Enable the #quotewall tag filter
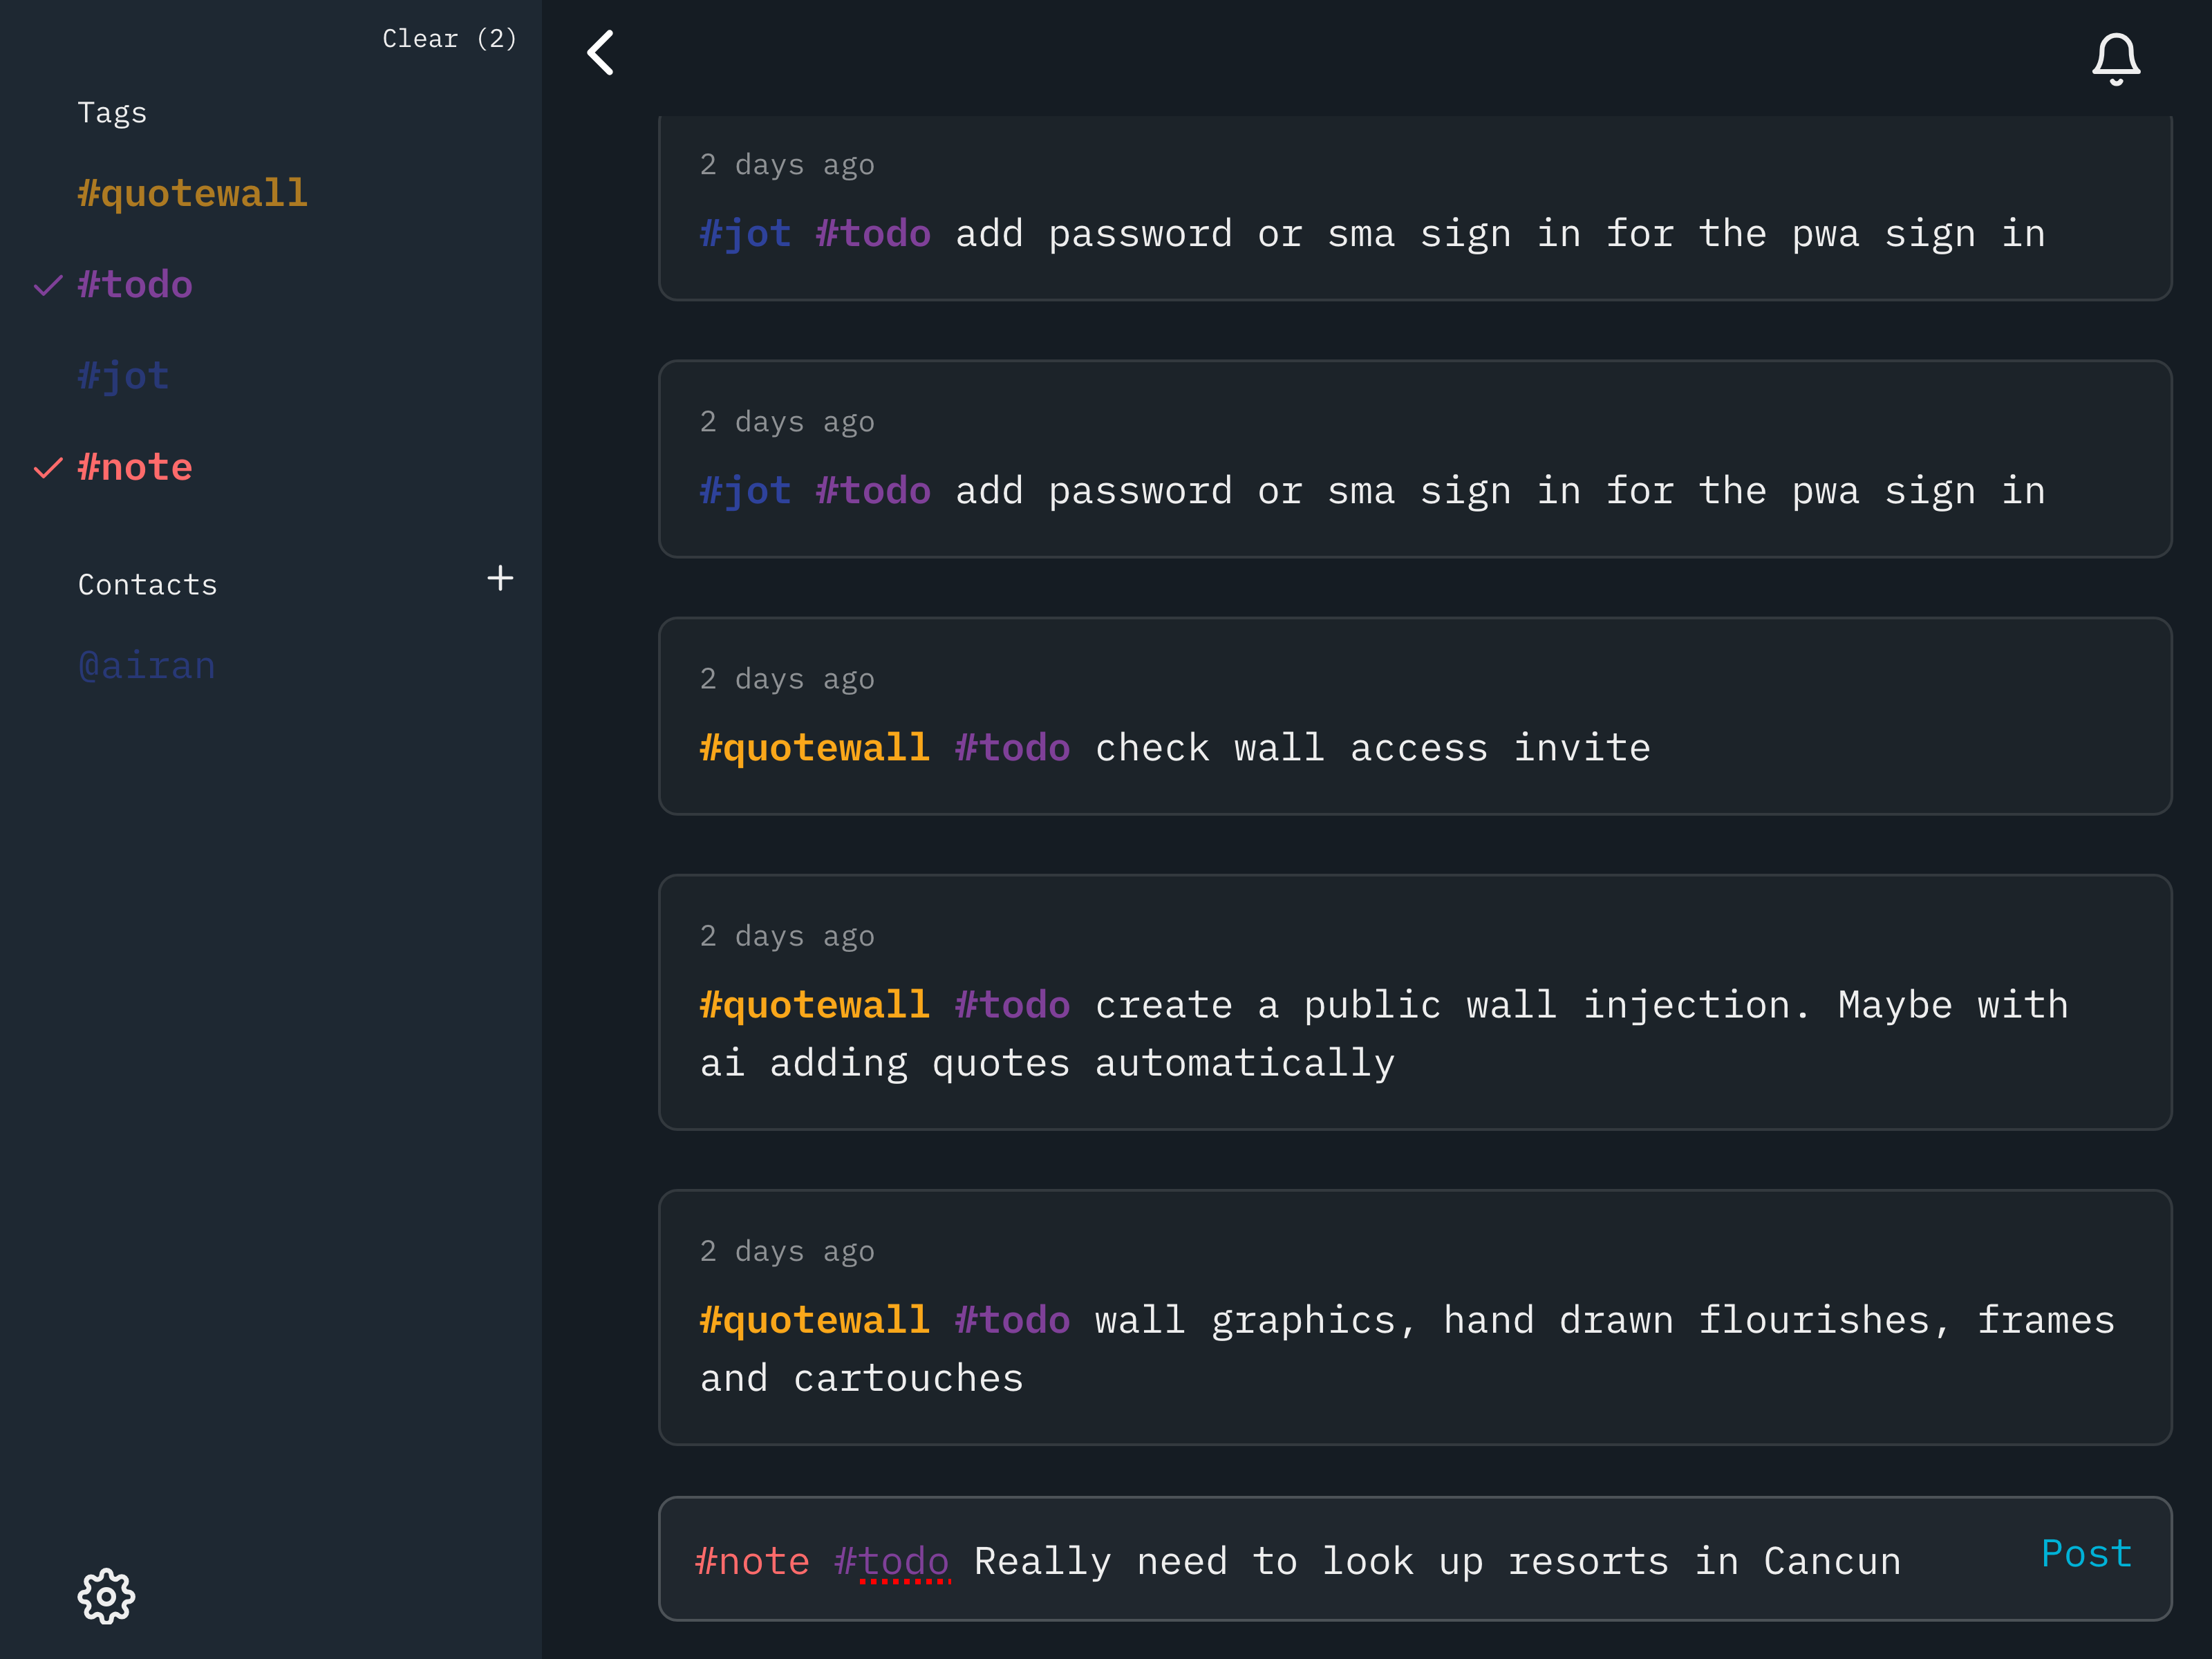 point(192,193)
